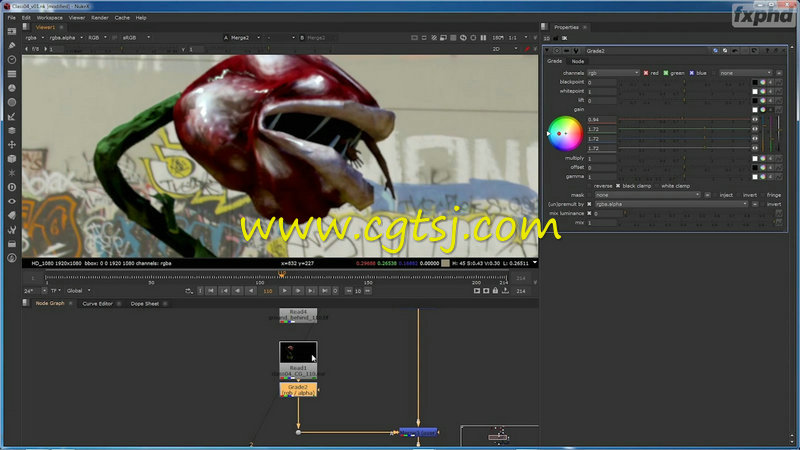Step forward one frame
The width and height of the screenshot is (800, 450).
(x=298, y=291)
